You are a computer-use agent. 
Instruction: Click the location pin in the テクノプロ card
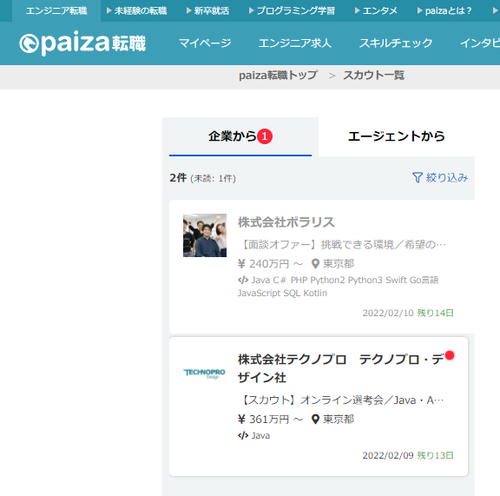tap(315, 419)
